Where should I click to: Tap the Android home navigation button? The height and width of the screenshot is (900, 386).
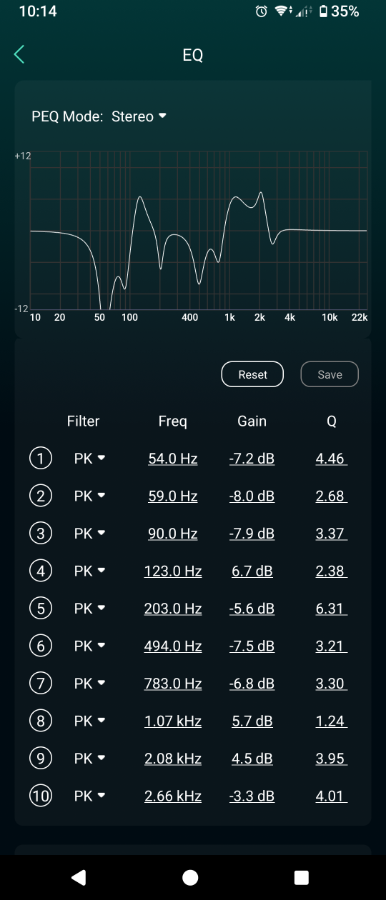(x=190, y=877)
